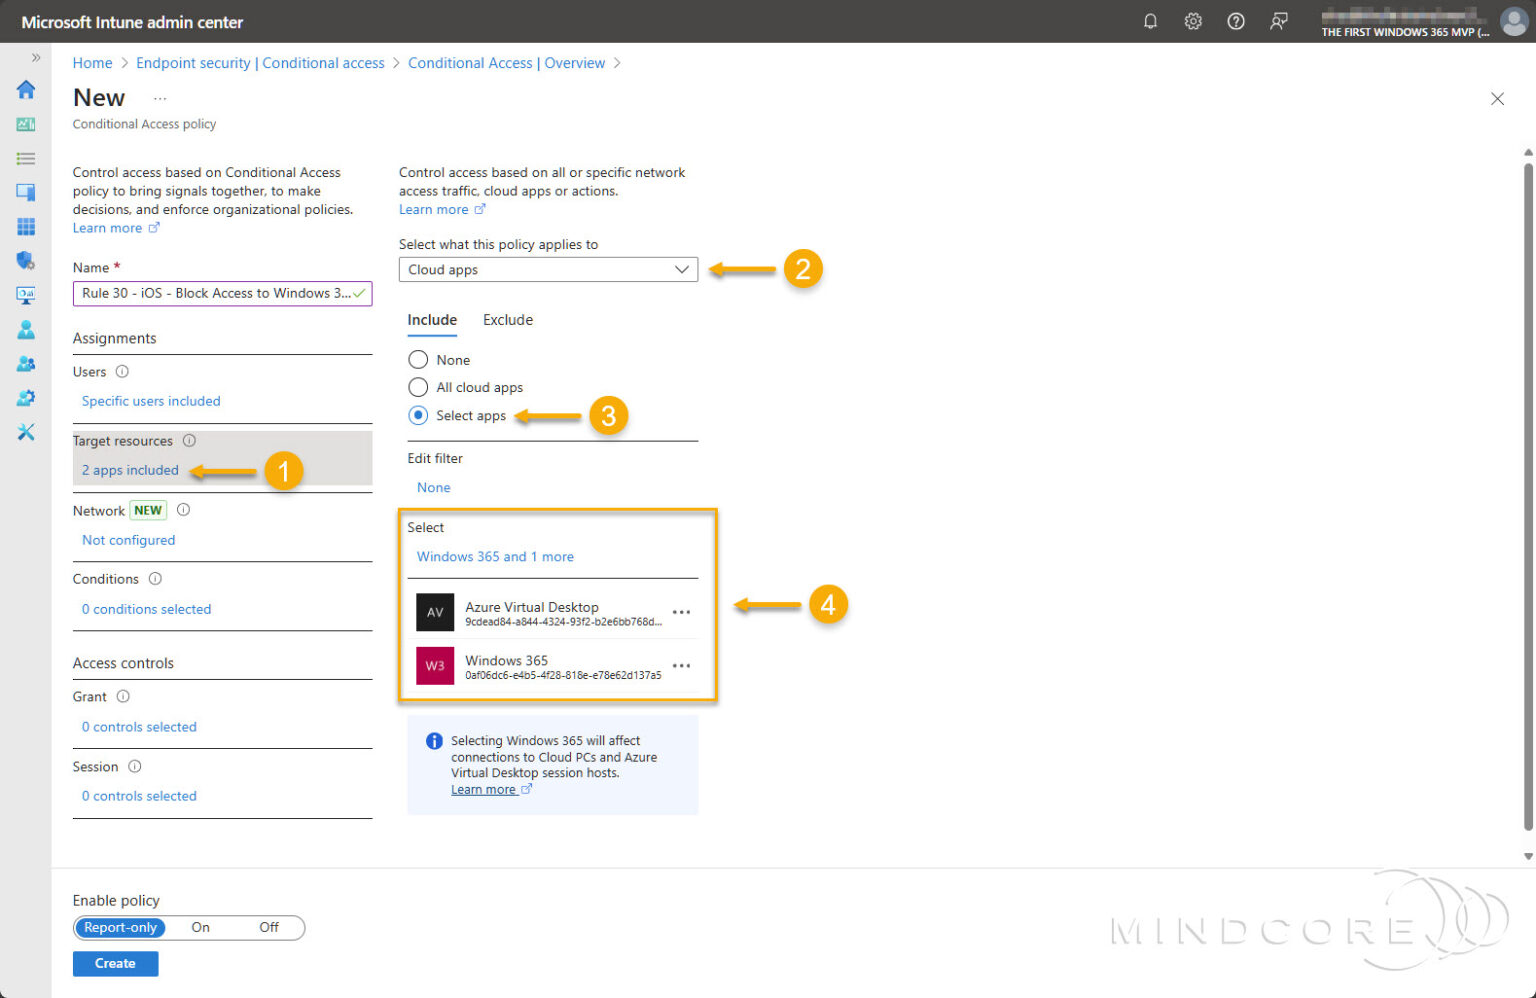
Task: Select Endpoint security in the sidebar
Action: (x=26, y=260)
